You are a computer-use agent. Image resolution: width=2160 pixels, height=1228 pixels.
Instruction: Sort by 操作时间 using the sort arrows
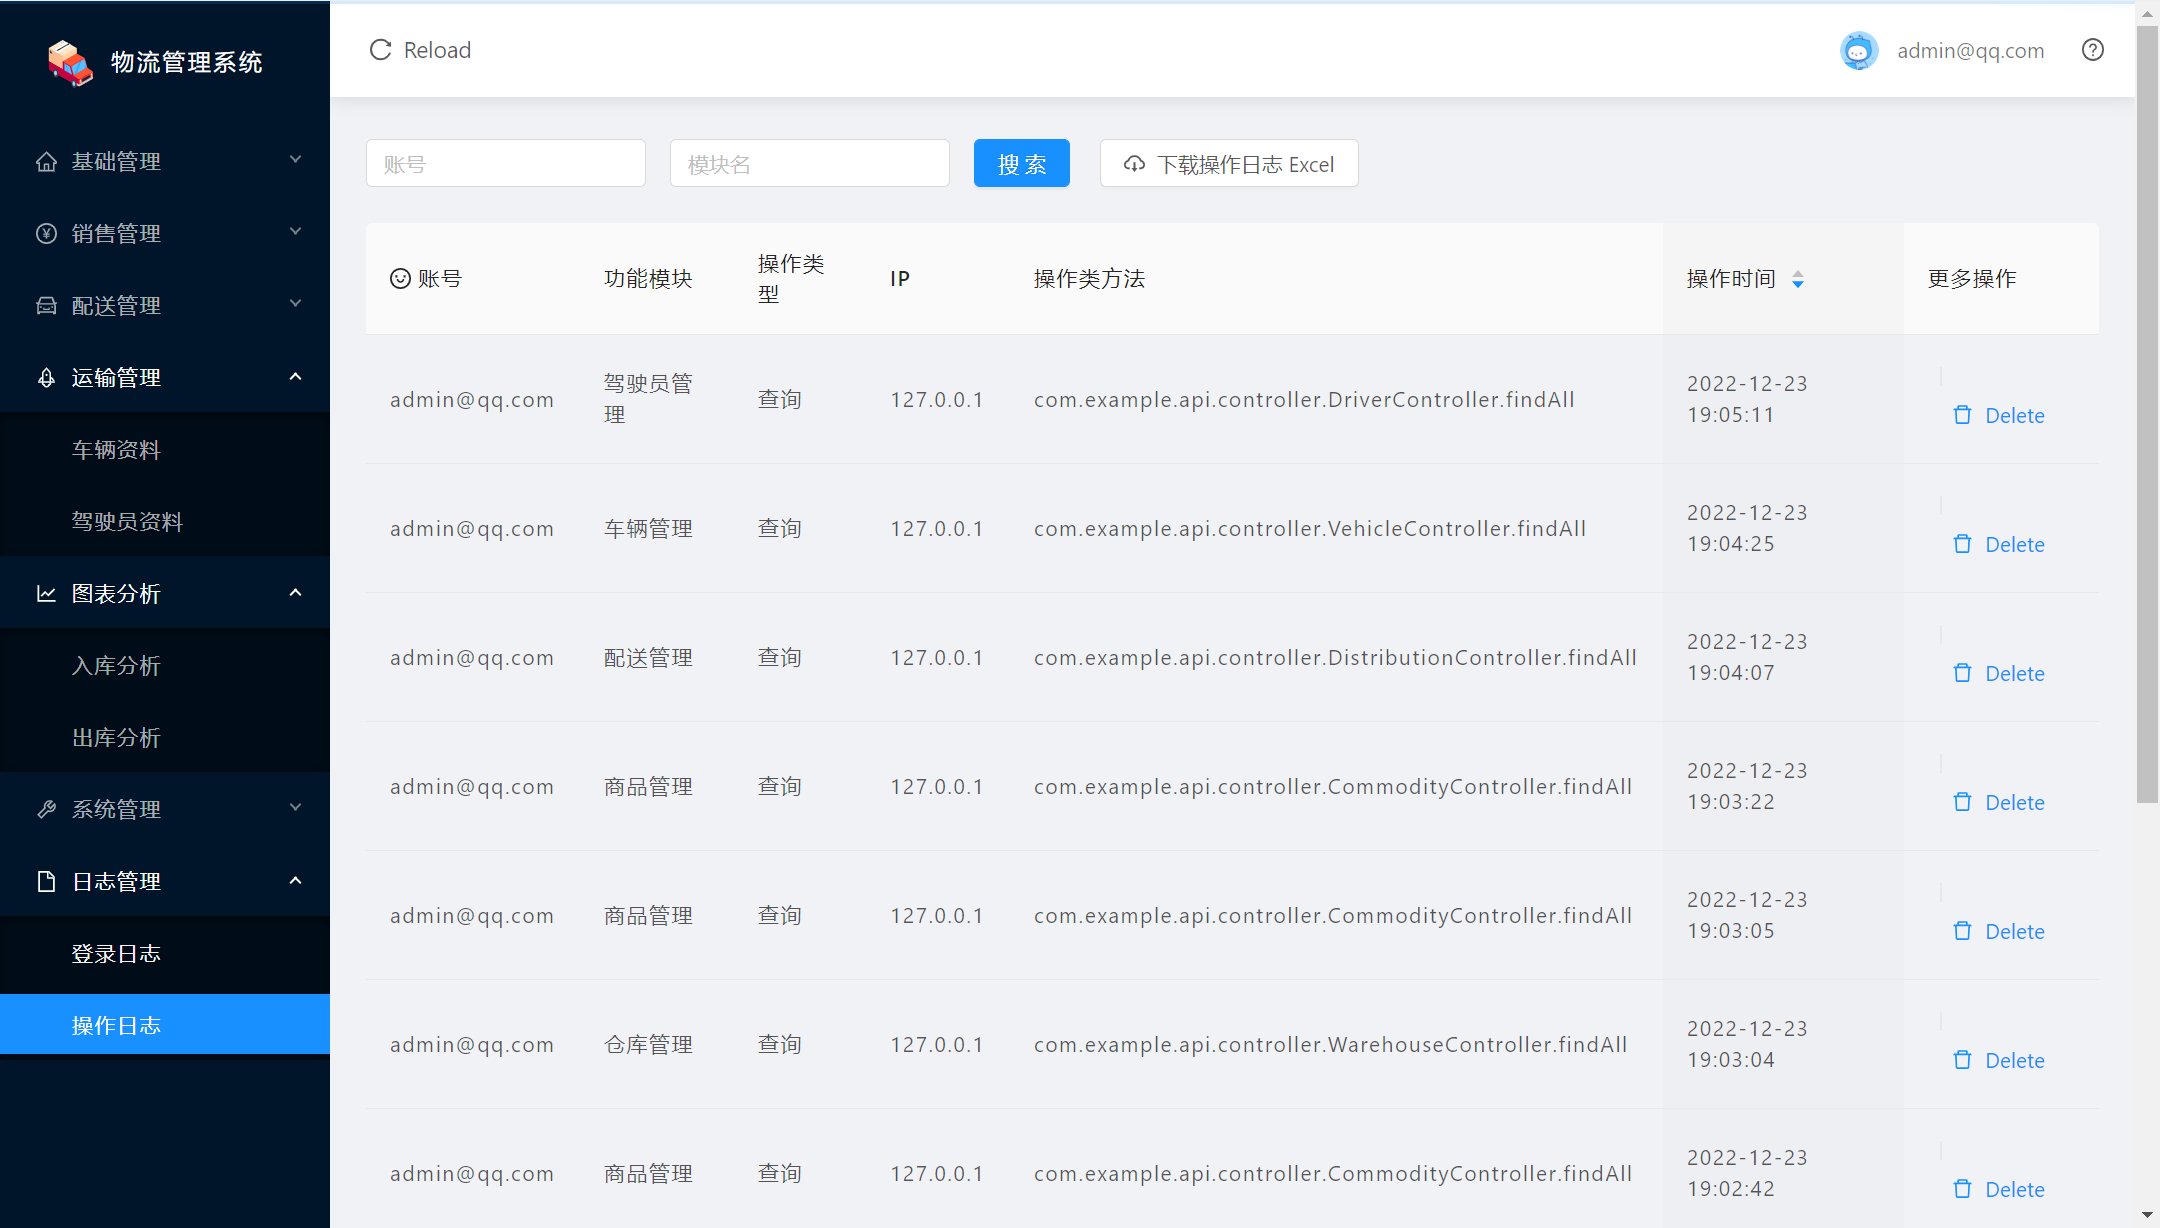1798,279
